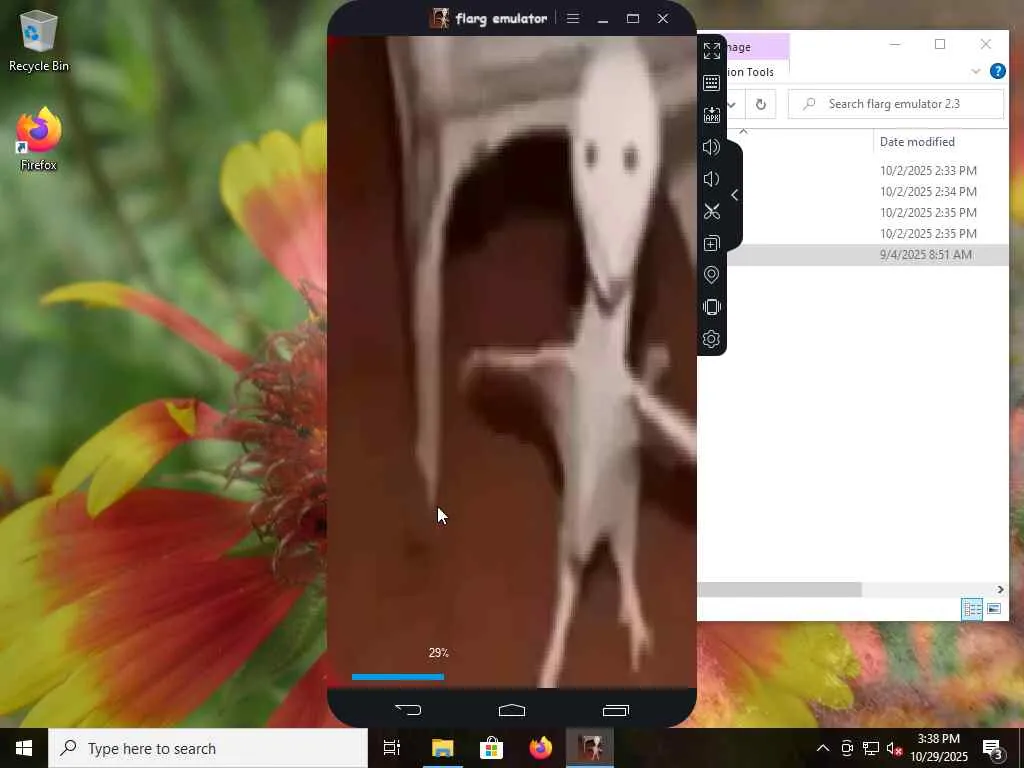
Task: Click the flarg emulator title icon
Action: point(440,18)
